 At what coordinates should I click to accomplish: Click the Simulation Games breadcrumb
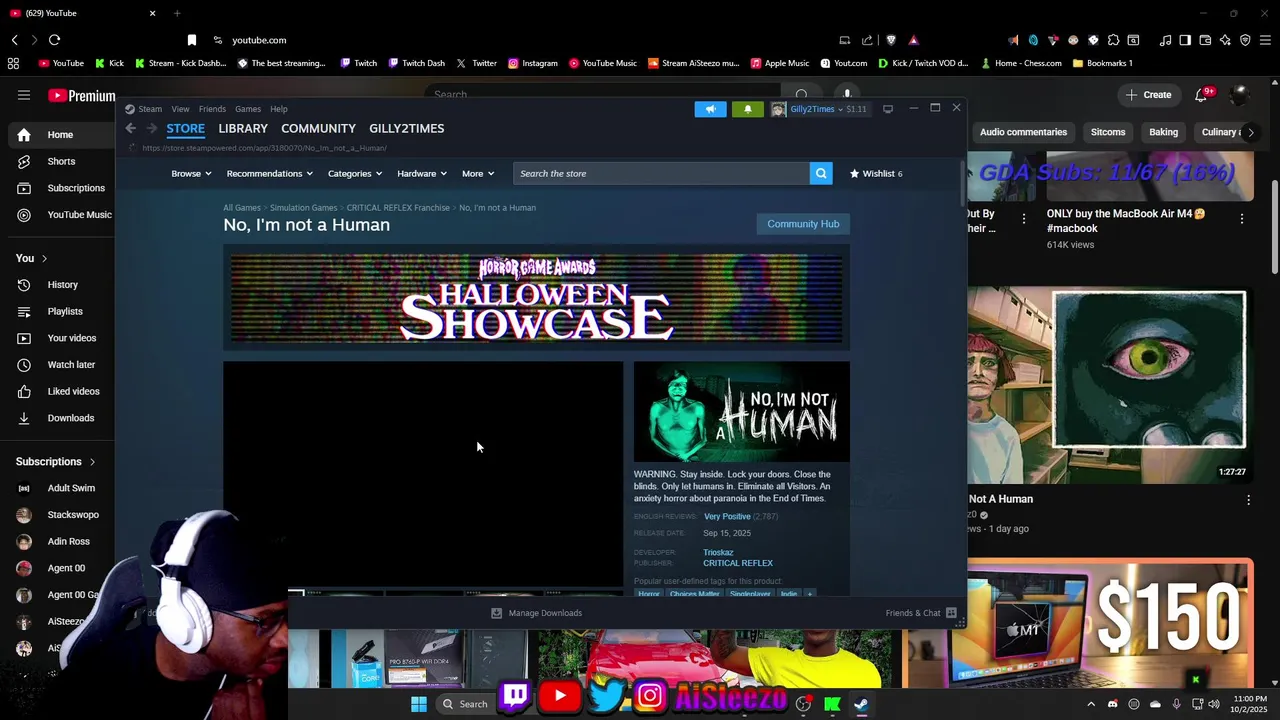pyautogui.click(x=303, y=208)
